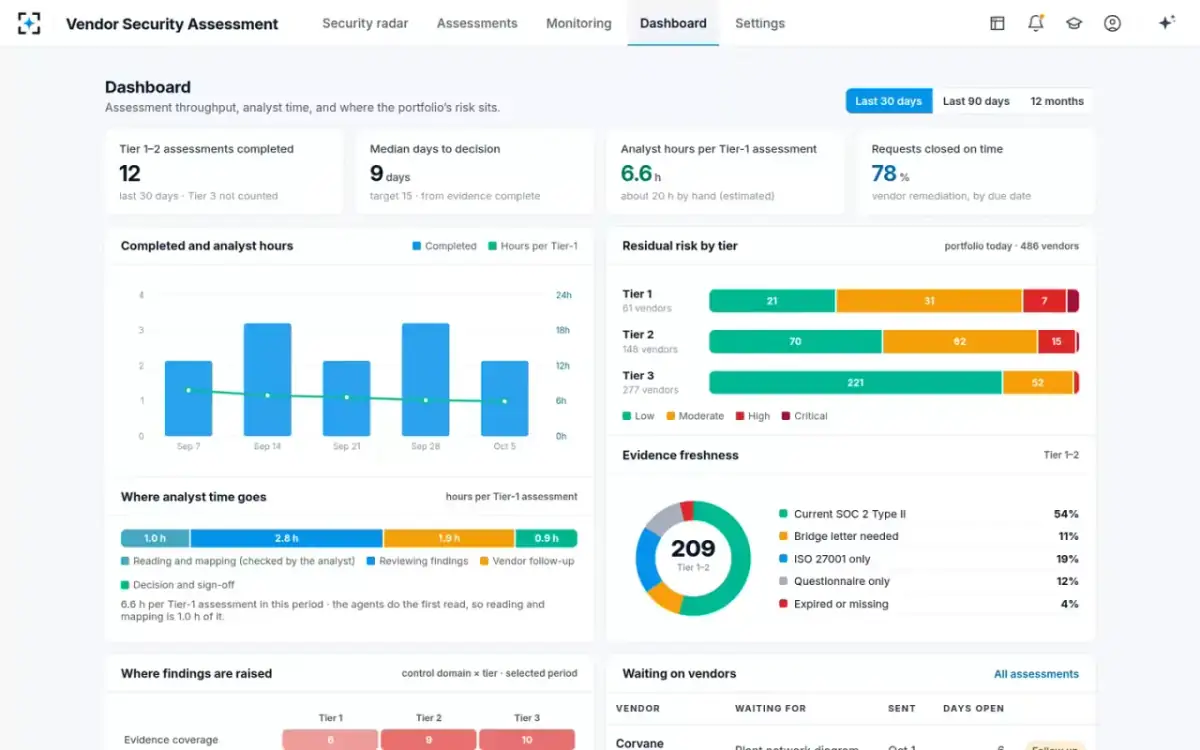This screenshot has height=750, width=1200.
Task: Go to the Security radar tab
Action: 365,23
